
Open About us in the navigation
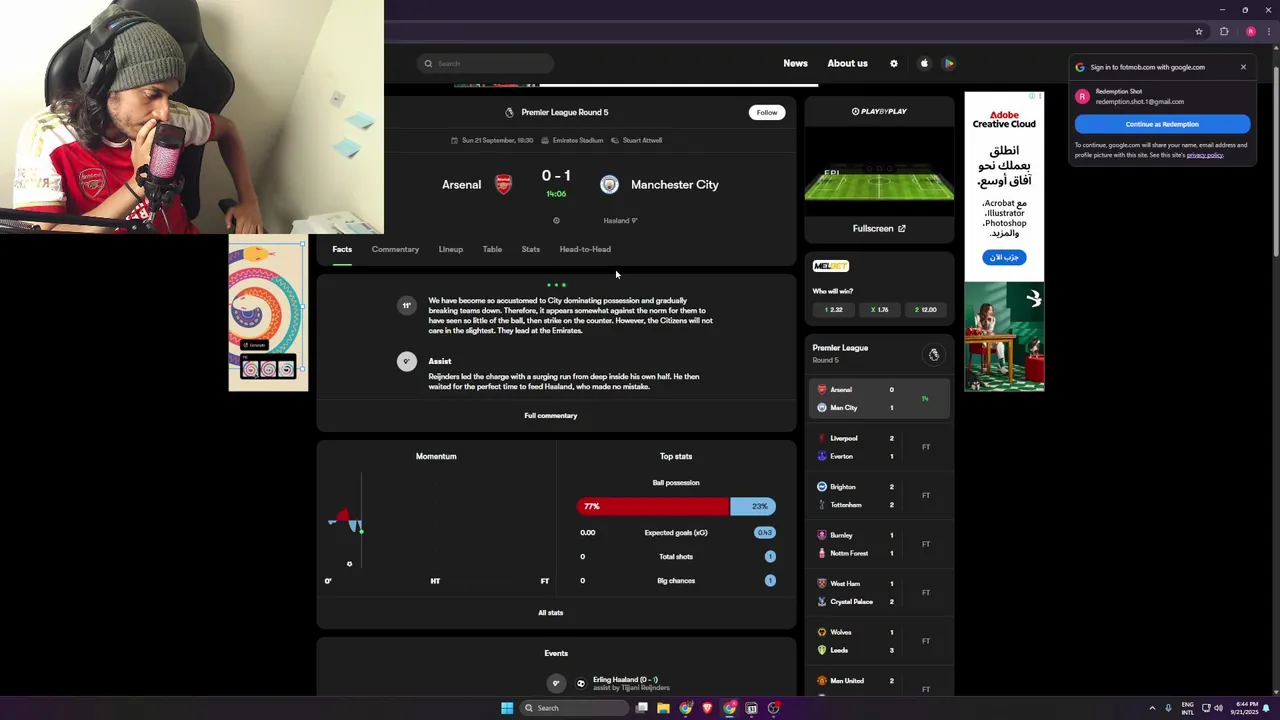point(847,63)
